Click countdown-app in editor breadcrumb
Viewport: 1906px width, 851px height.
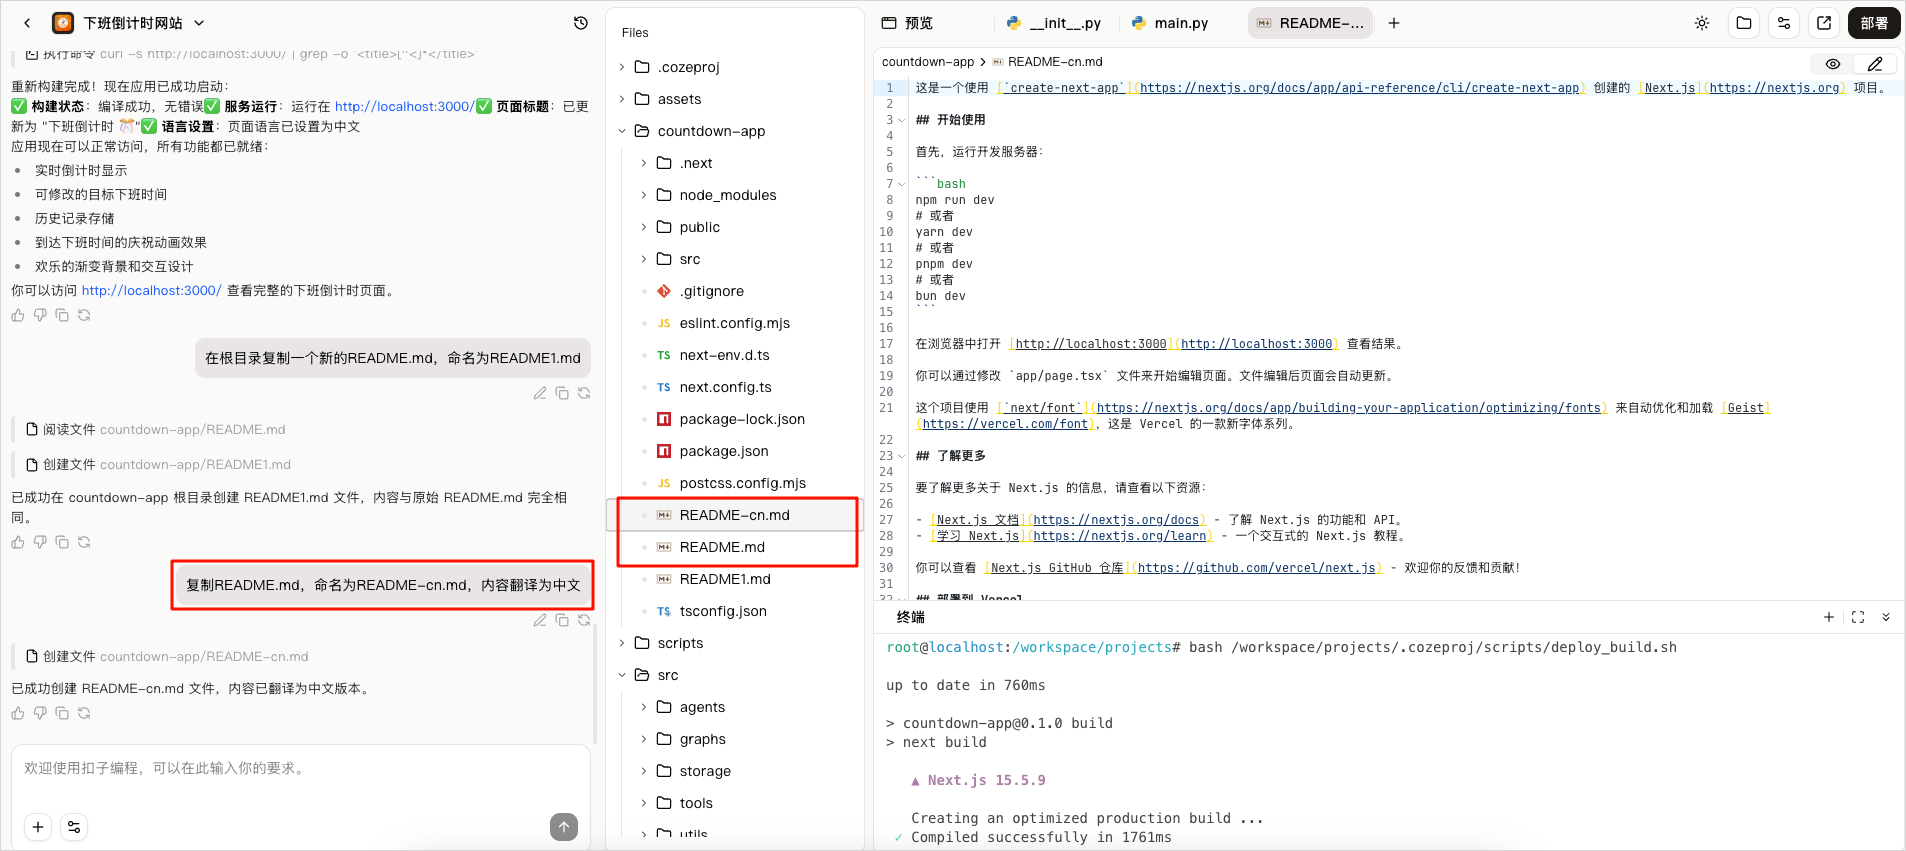pyautogui.click(x=928, y=62)
